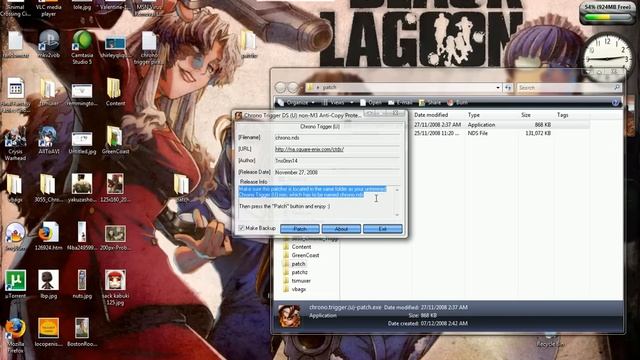Open the AllToAVI desktop shortcut
The image size is (640, 360).
(49, 140)
